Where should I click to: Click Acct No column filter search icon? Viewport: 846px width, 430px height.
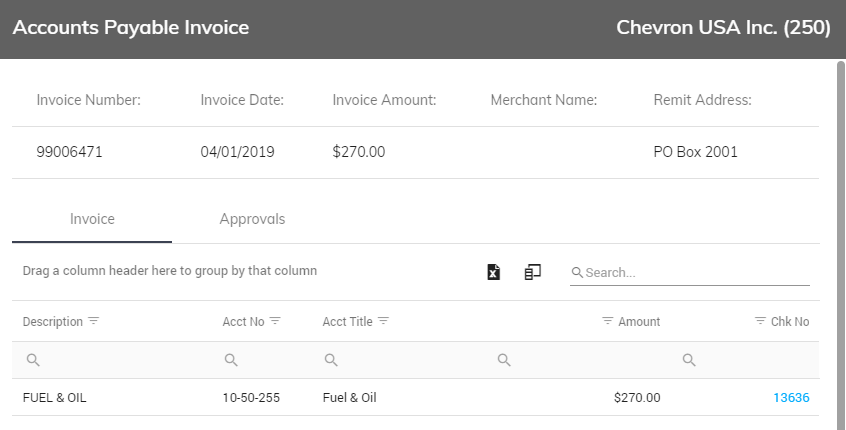point(231,360)
